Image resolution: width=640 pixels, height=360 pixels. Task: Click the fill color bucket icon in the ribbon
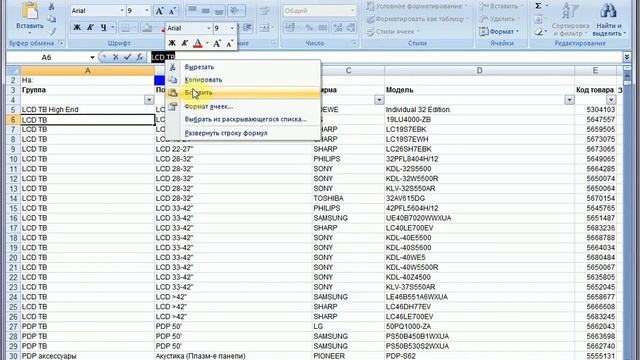[x=148, y=27]
